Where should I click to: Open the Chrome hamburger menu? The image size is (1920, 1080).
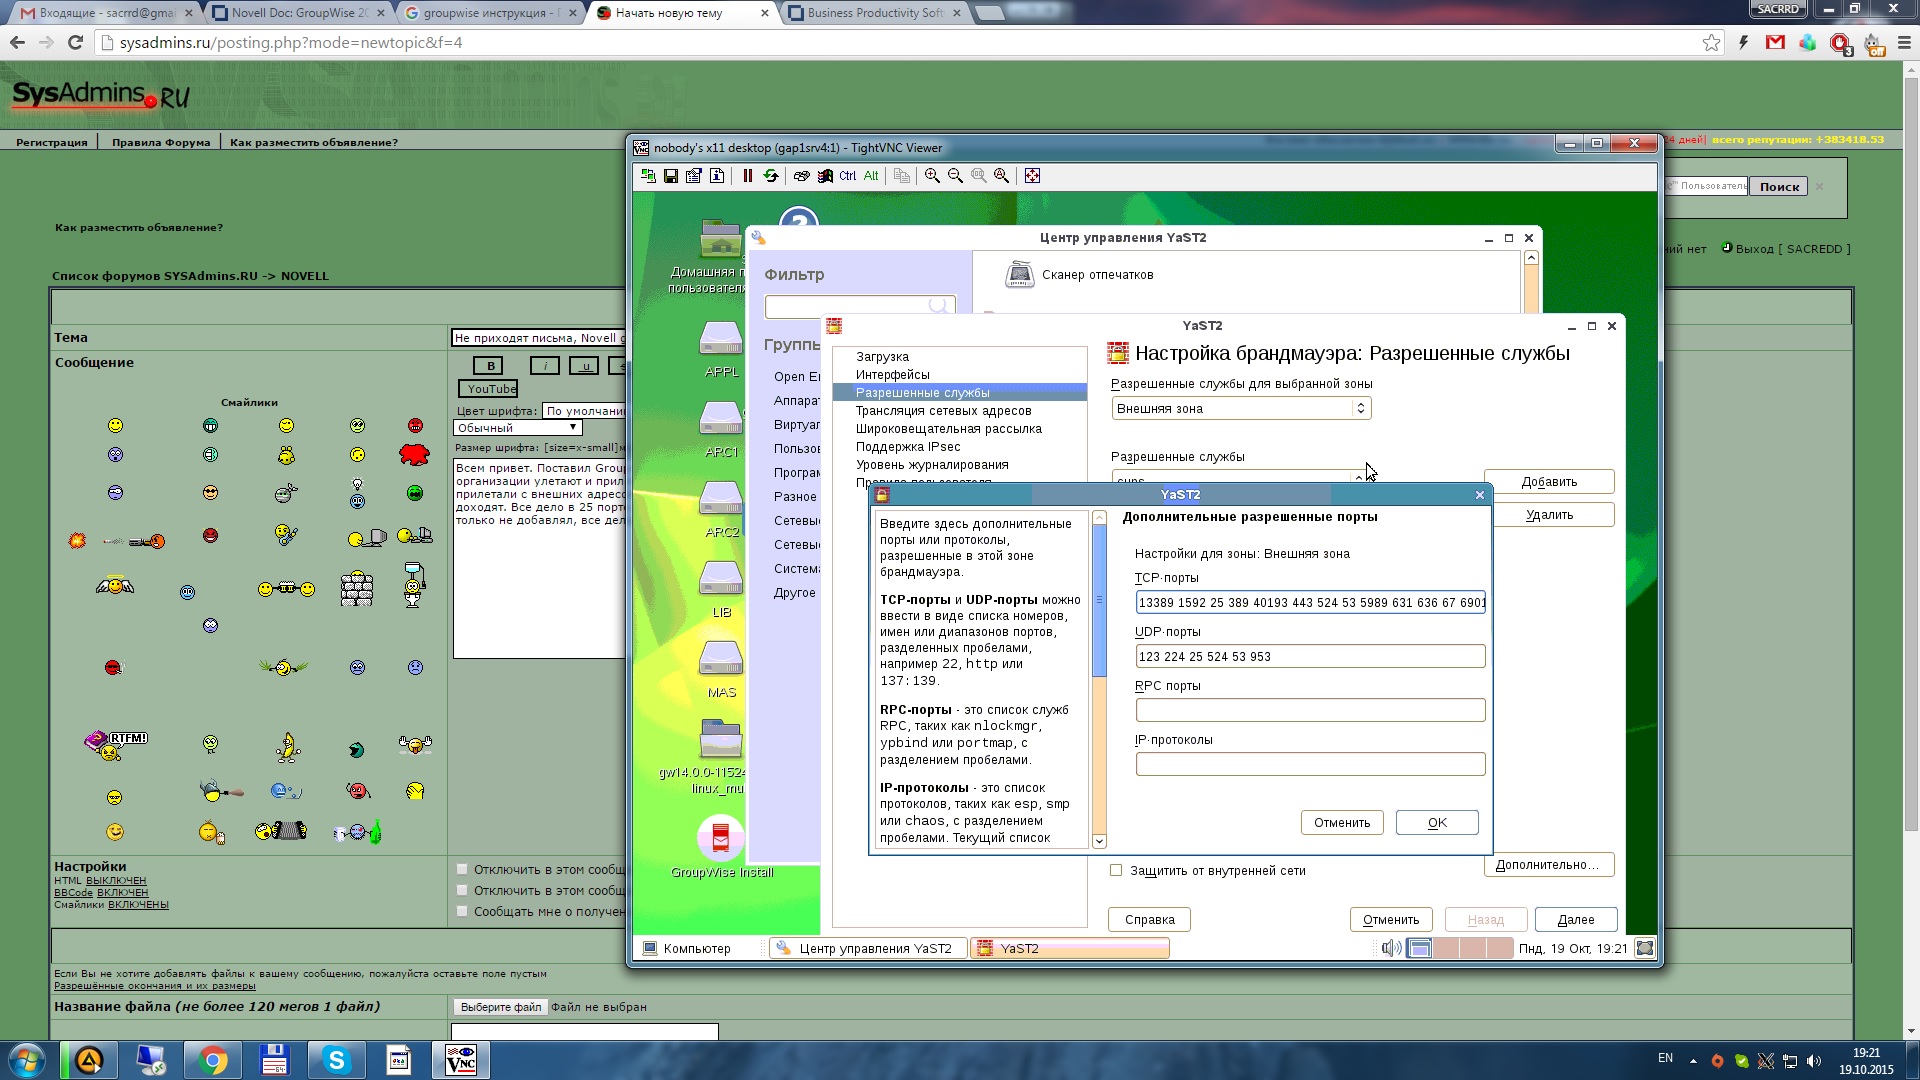[x=1903, y=43]
